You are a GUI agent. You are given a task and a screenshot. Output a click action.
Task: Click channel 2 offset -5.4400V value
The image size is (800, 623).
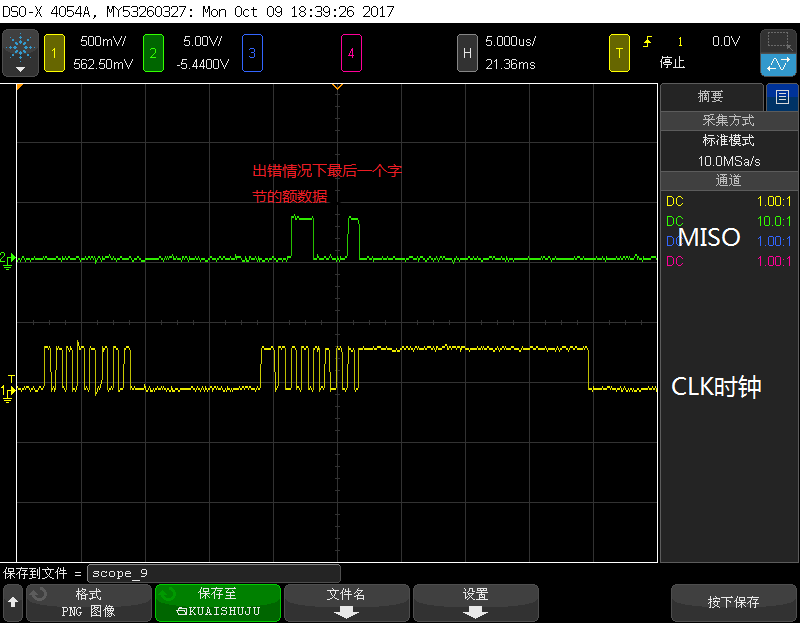[203, 64]
